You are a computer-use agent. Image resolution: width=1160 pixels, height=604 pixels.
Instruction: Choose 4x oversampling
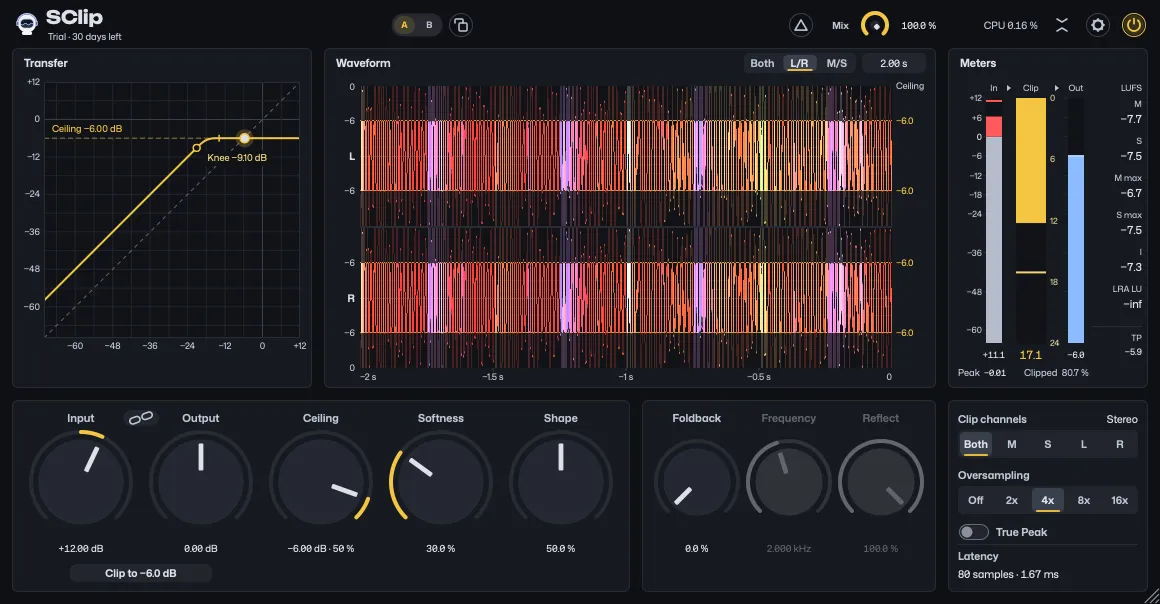[x=1048, y=500]
